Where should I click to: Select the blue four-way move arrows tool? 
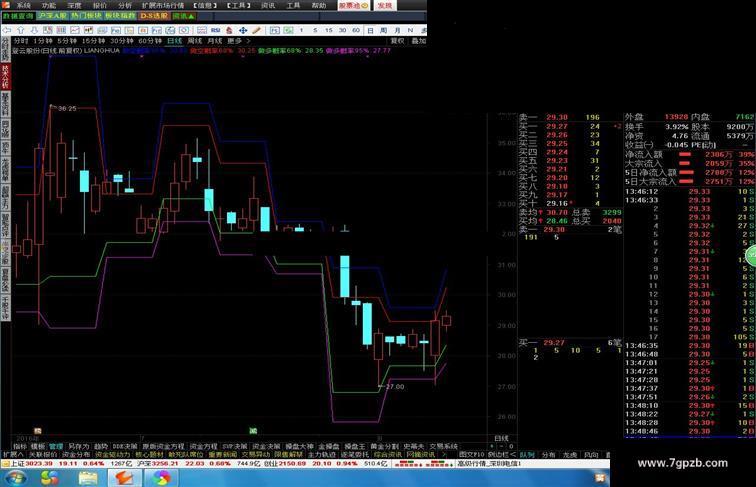(243, 30)
